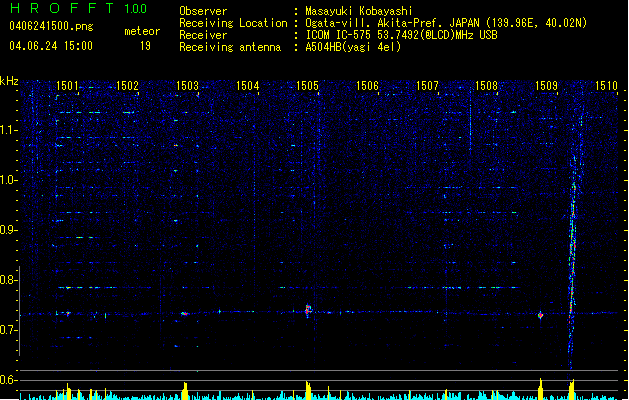Click the 0.8 frequency axis label

coord(8,280)
